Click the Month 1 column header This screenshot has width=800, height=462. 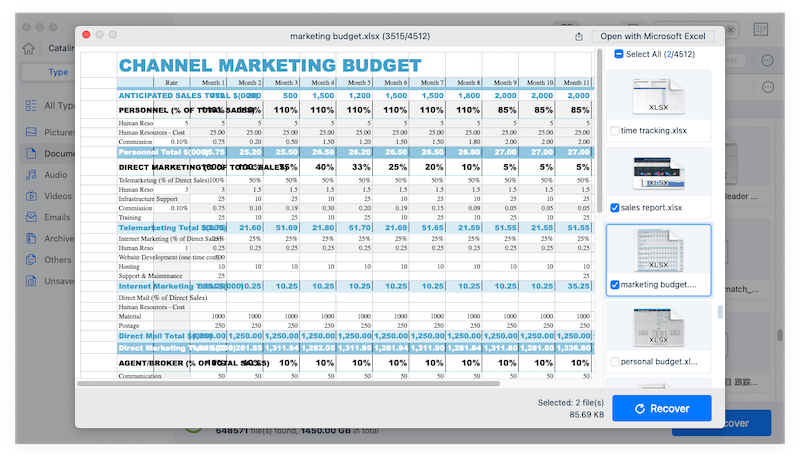click(212, 83)
